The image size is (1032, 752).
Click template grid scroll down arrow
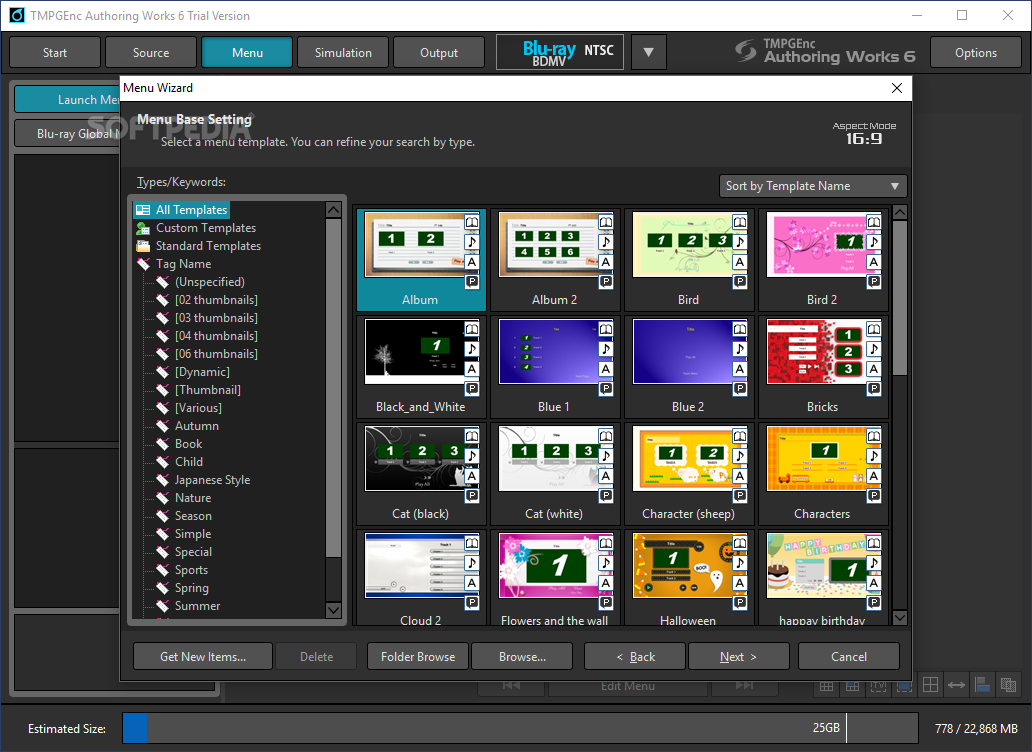[900, 618]
